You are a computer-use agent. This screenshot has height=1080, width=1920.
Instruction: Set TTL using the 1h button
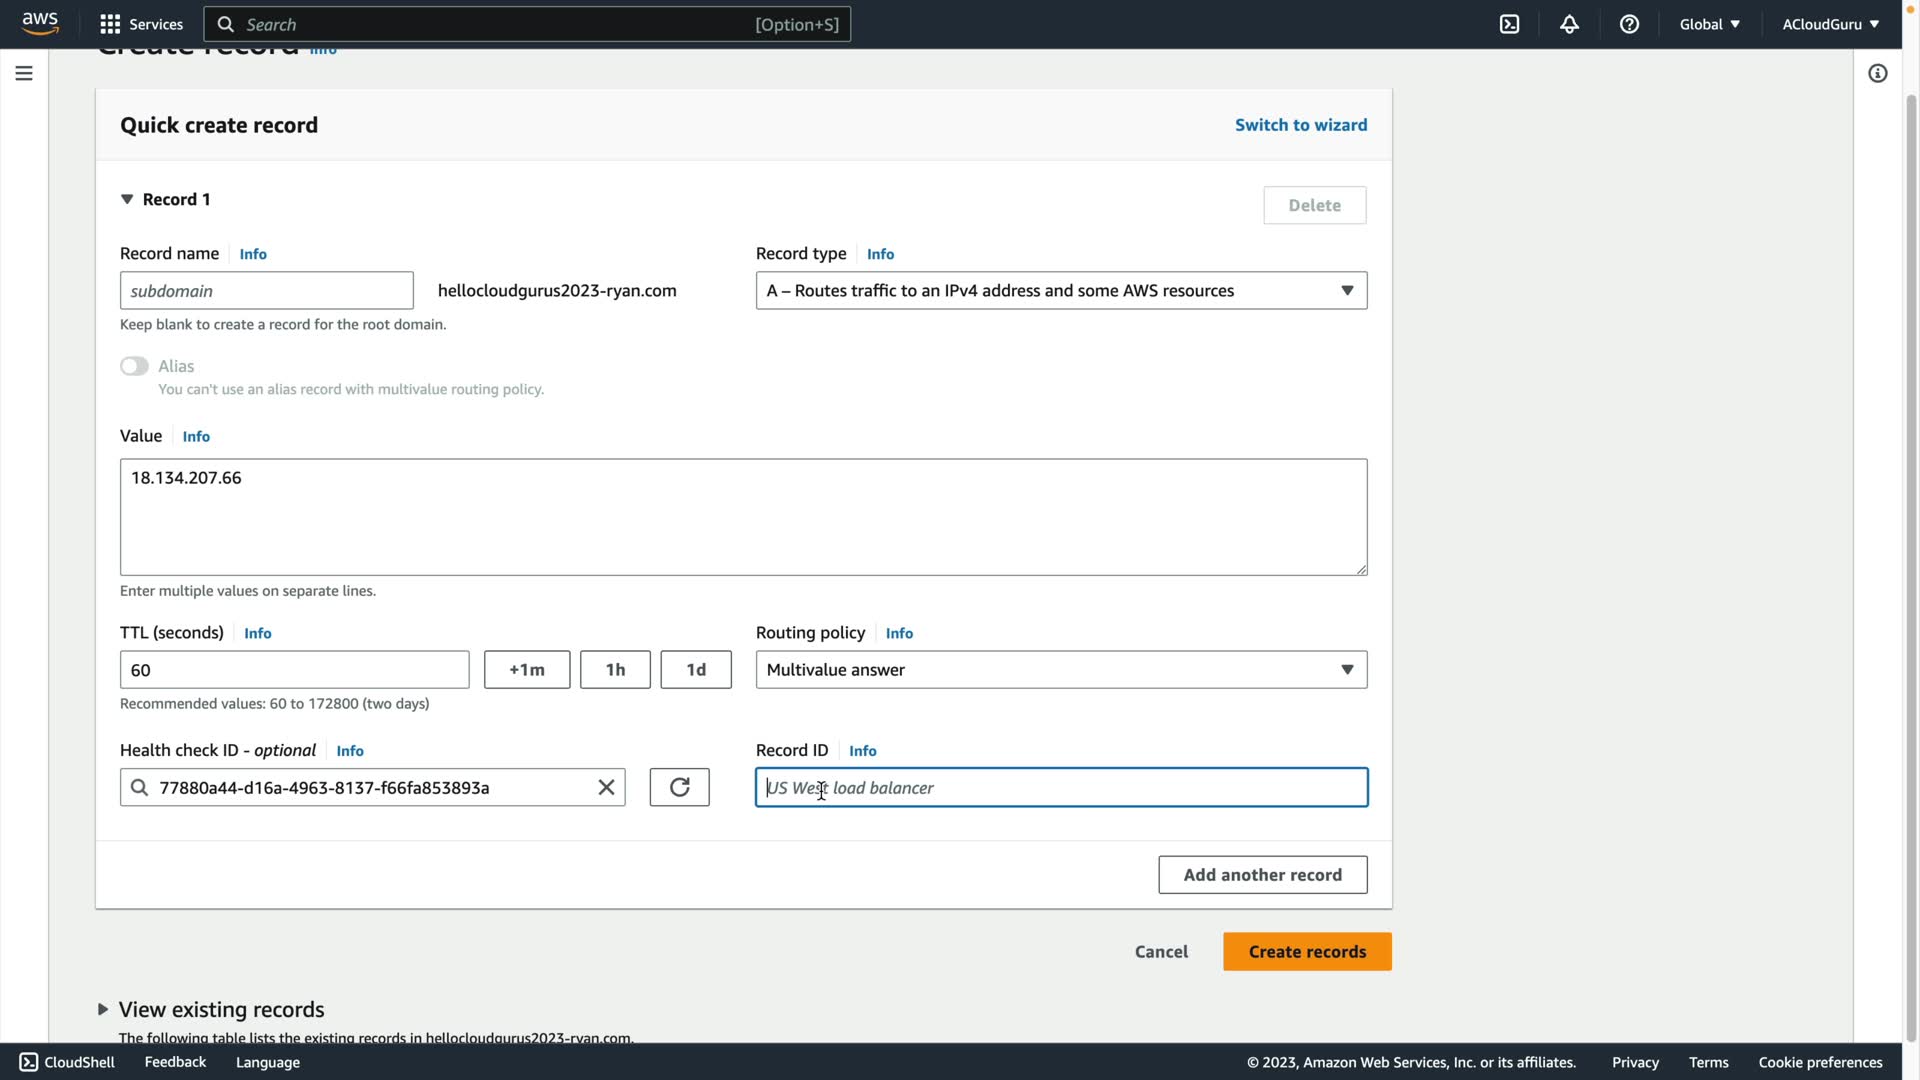click(x=614, y=669)
